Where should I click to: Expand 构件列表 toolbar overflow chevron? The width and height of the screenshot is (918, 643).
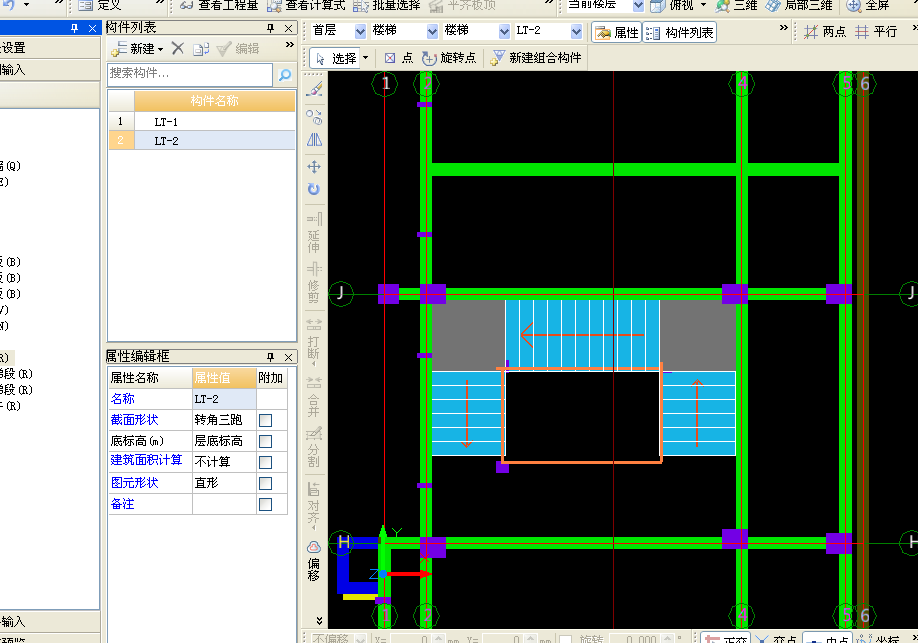pyautogui.click(x=289, y=45)
